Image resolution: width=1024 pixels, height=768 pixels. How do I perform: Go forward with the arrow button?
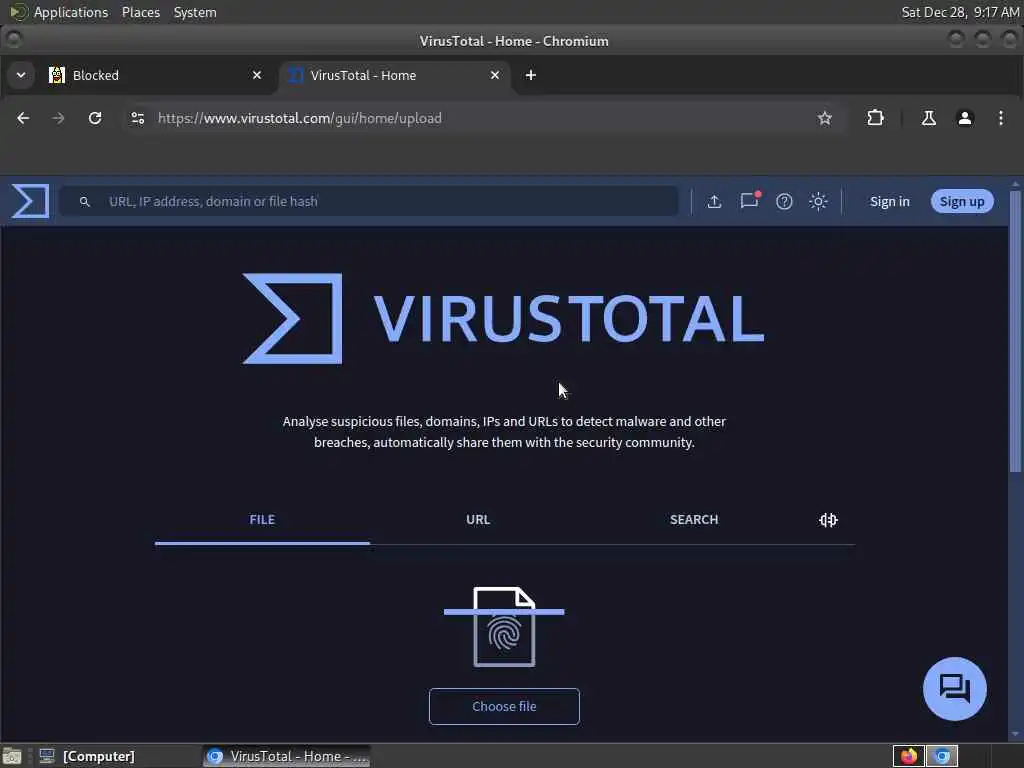(x=58, y=118)
